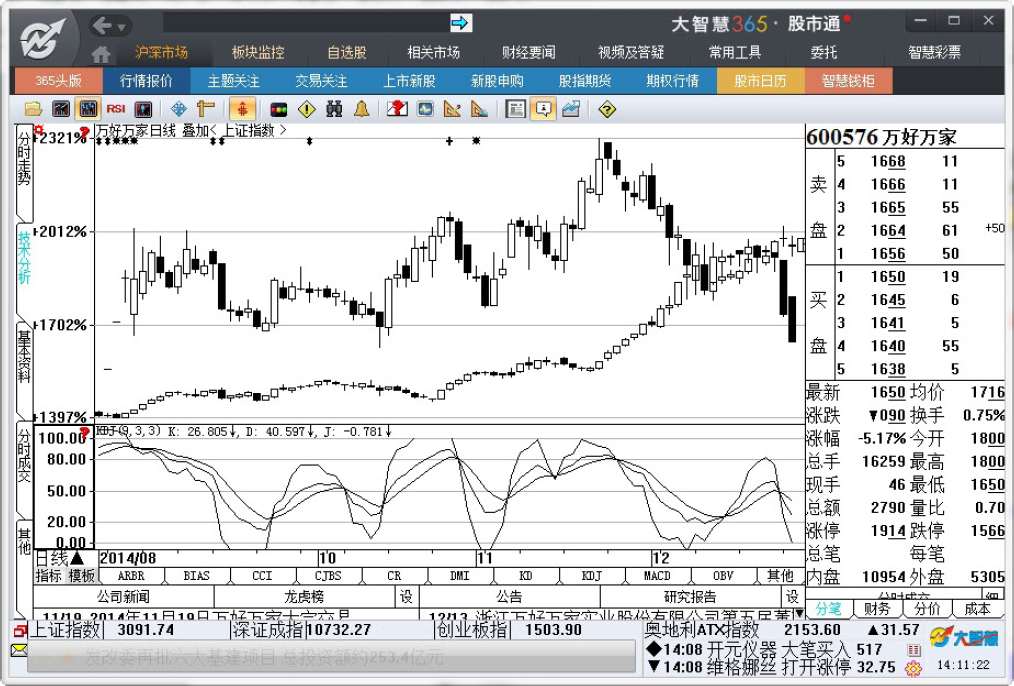Select the KDJ indicator tab

[x=591, y=575]
